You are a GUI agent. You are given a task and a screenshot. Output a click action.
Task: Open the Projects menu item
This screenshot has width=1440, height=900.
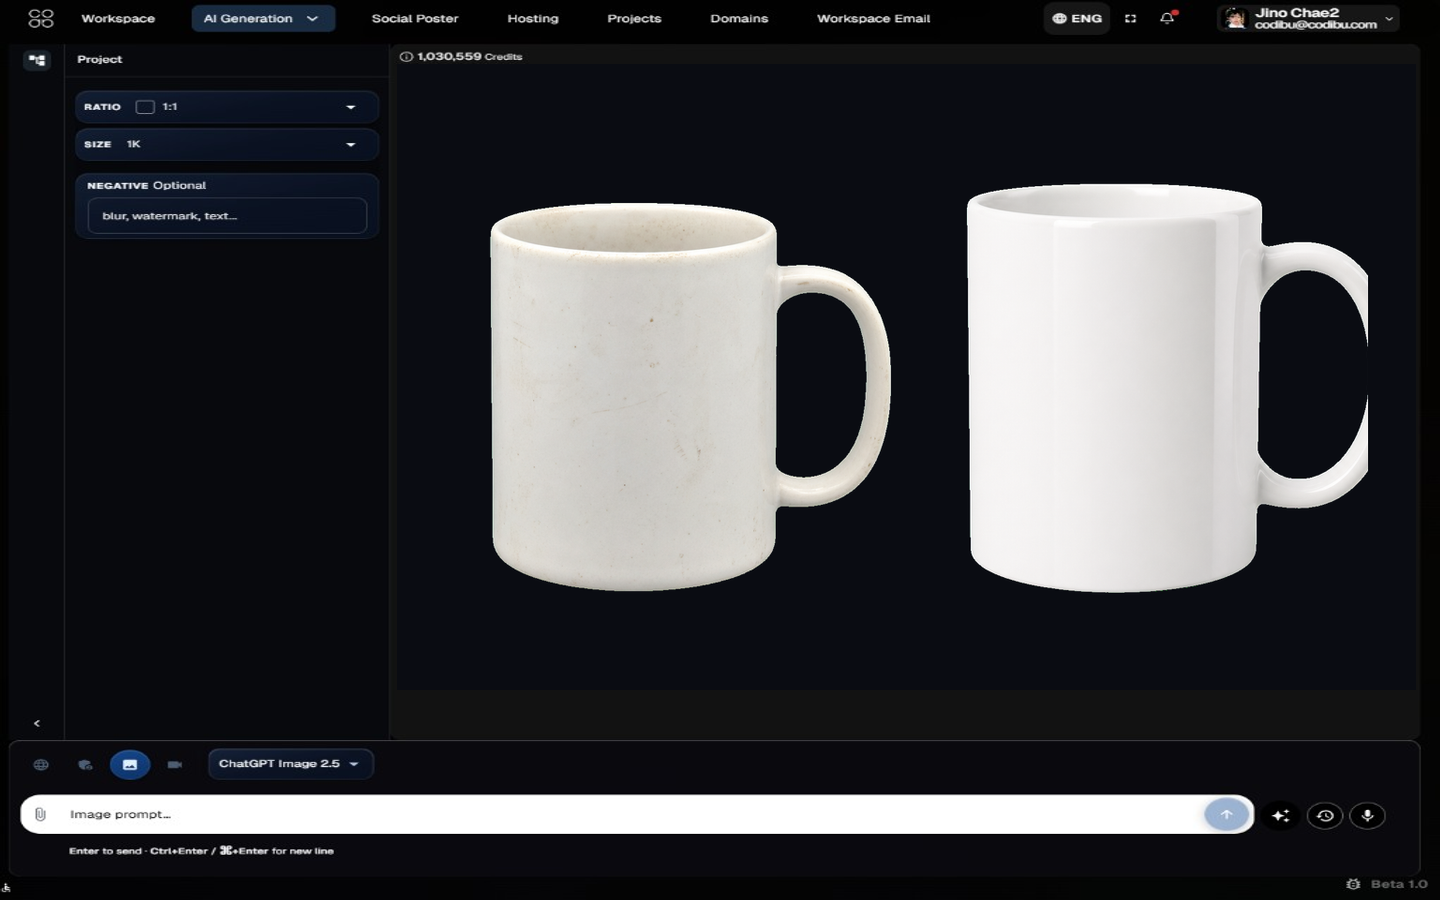point(634,18)
